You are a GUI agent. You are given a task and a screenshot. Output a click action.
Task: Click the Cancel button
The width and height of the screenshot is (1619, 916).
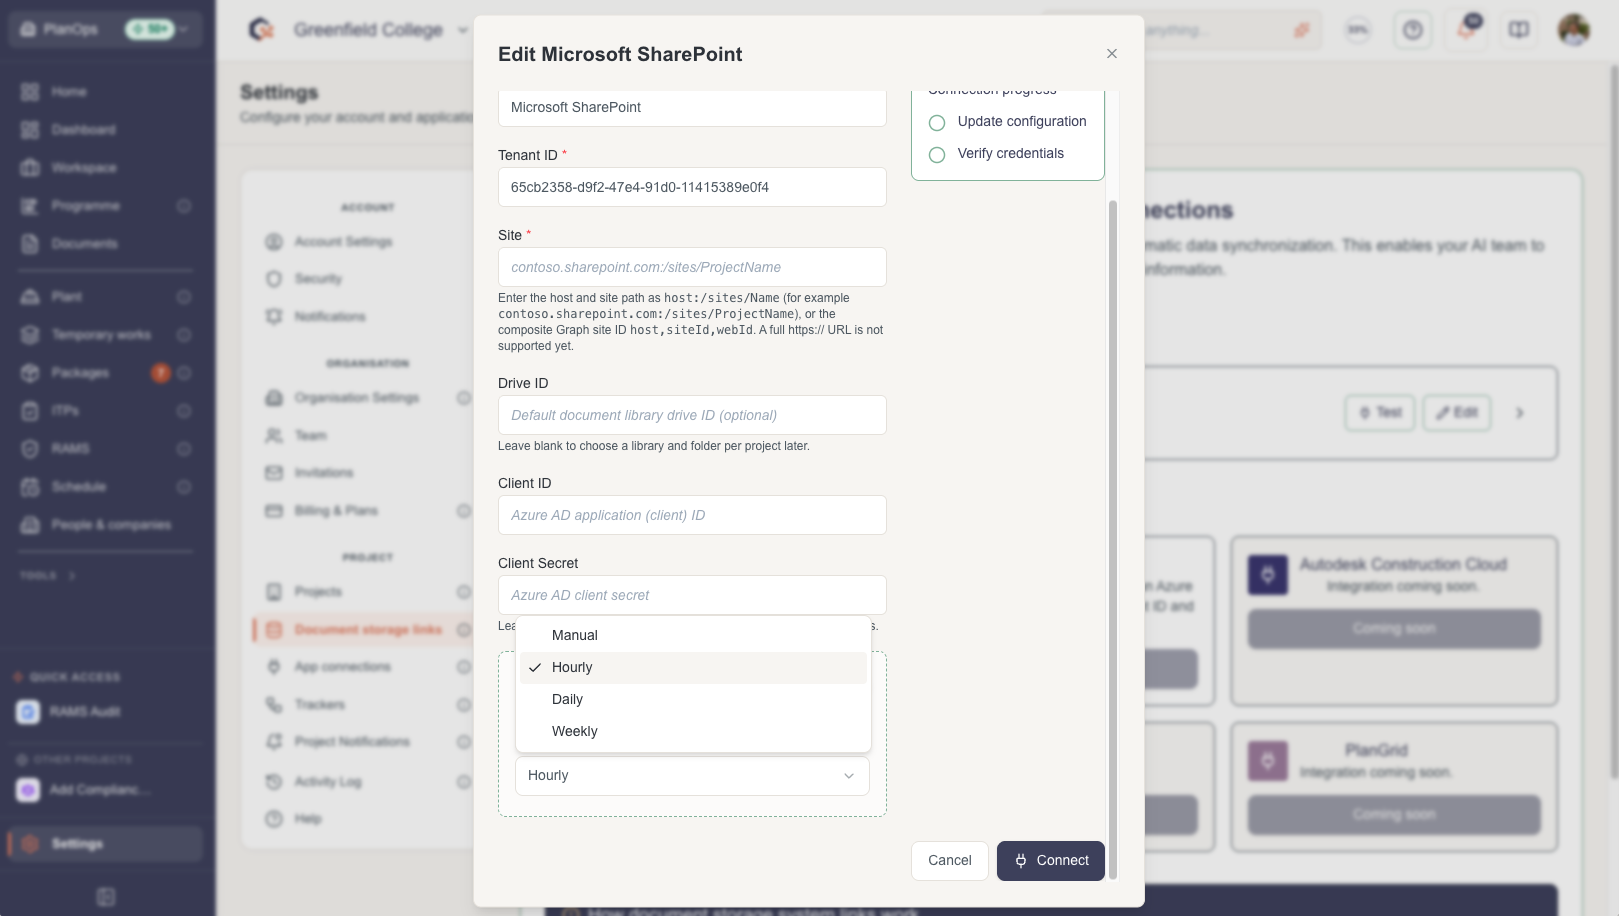tap(950, 861)
